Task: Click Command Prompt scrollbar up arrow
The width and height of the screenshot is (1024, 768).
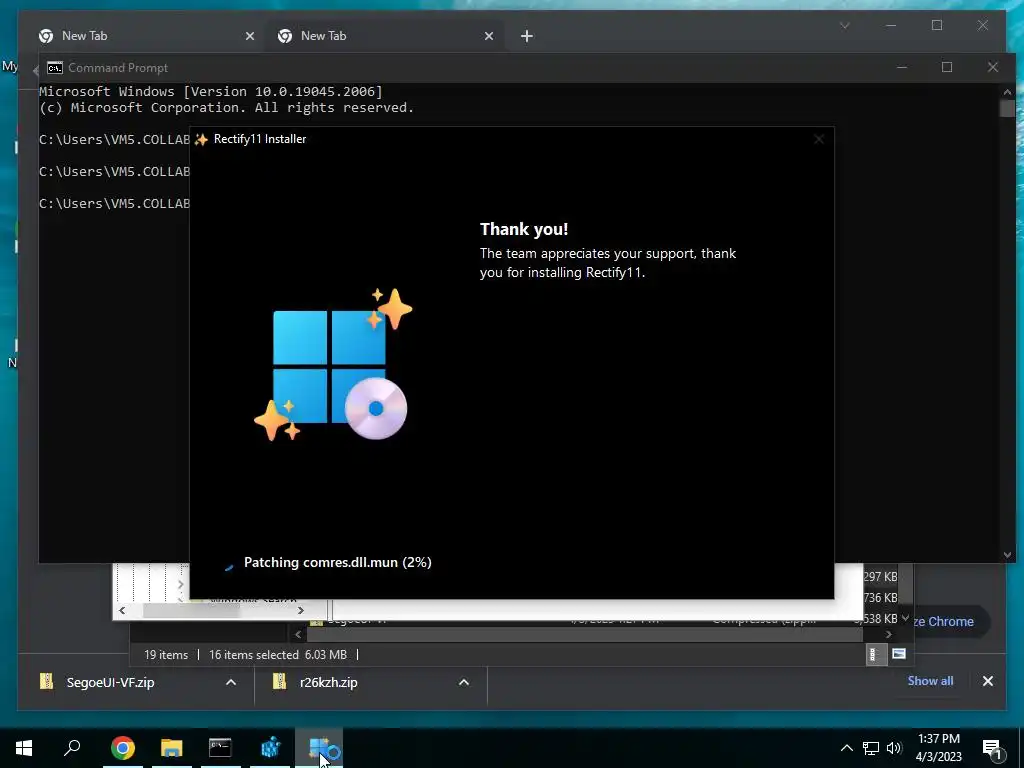Action: 1007,92
